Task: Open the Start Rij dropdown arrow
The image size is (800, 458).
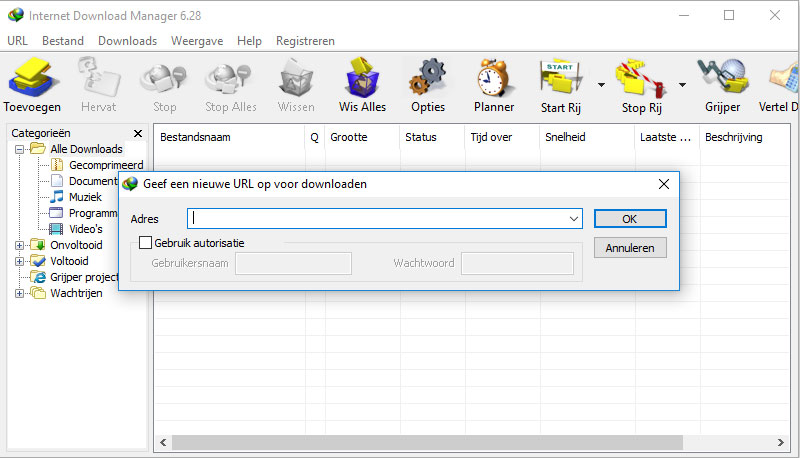Action: [602, 85]
